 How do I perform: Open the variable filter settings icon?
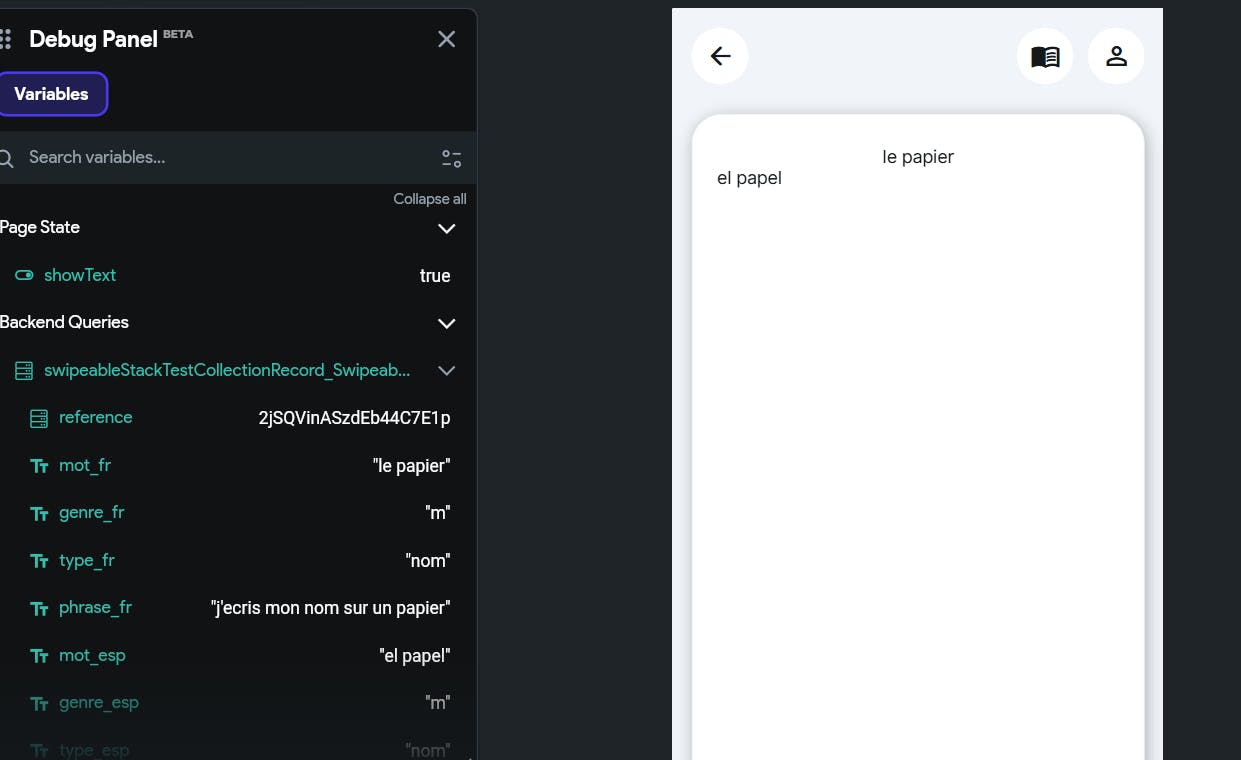point(451,158)
